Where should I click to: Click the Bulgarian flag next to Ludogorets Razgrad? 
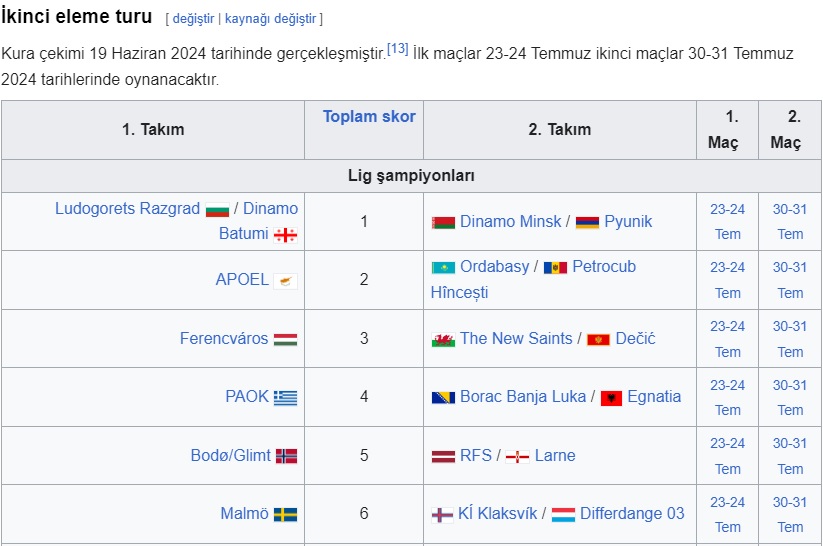coord(217,210)
